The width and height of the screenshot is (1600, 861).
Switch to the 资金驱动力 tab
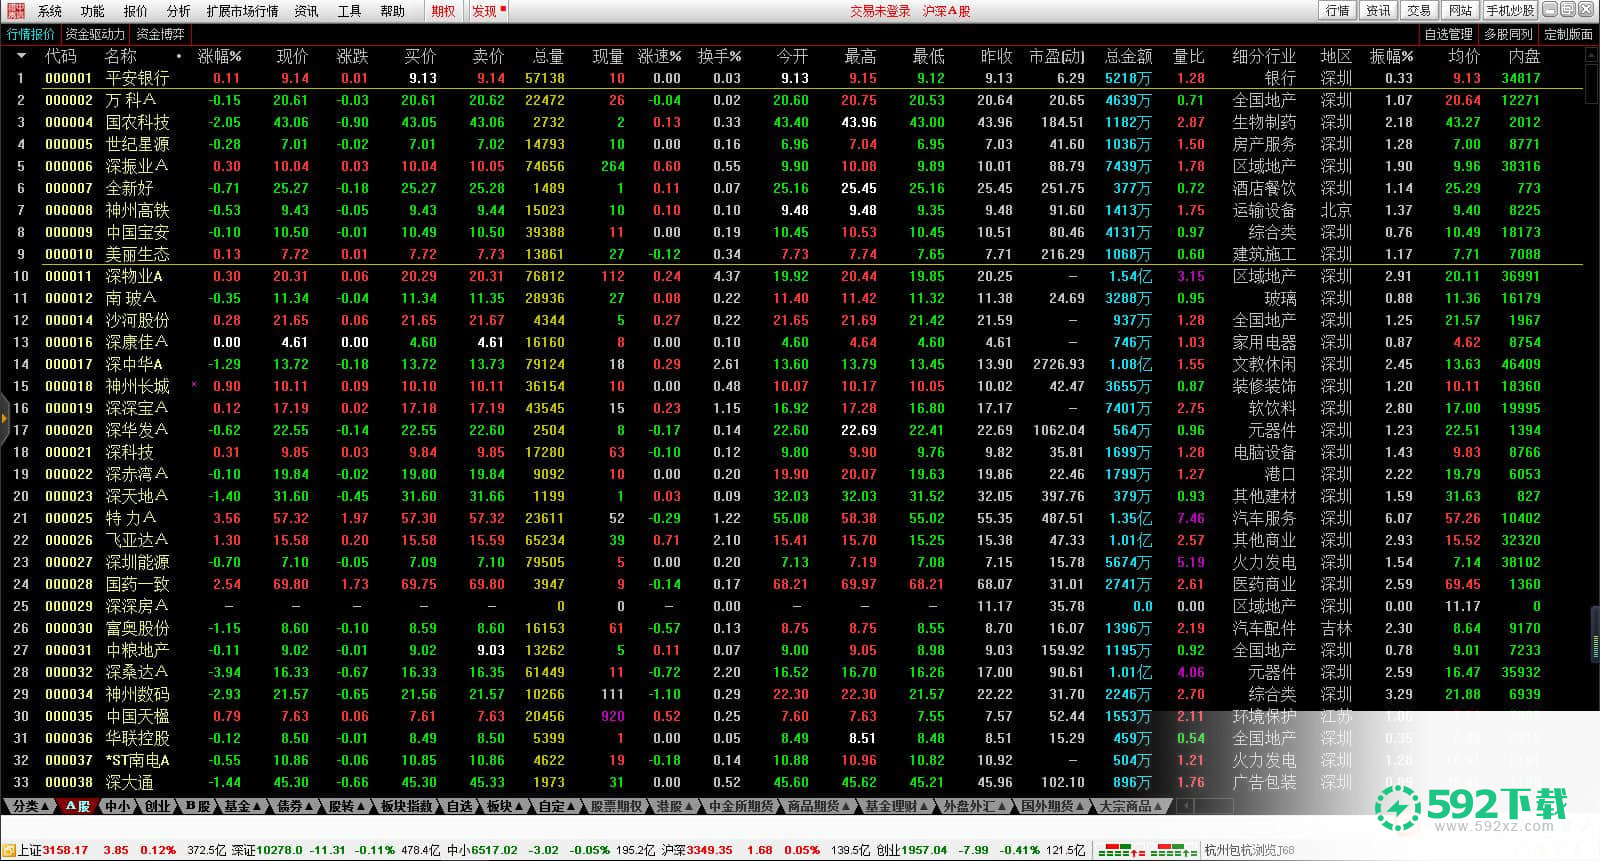coord(95,34)
